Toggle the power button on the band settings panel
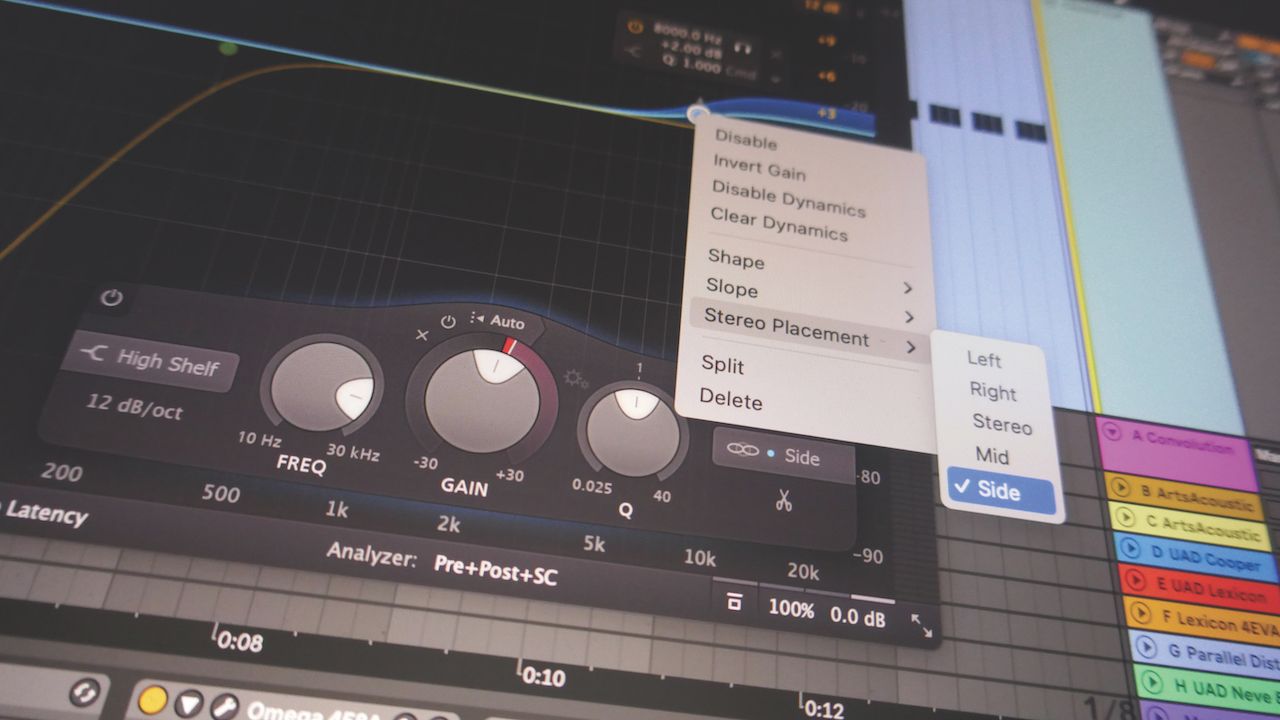The image size is (1280, 720). coord(112,298)
